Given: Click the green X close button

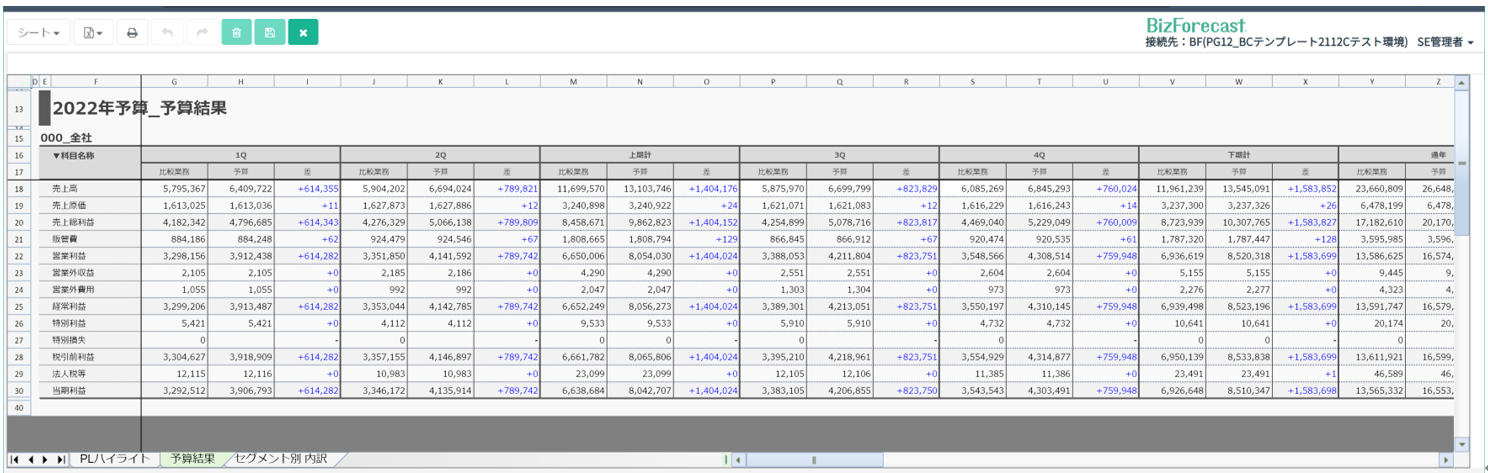Looking at the screenshot, I should [303, 33].
